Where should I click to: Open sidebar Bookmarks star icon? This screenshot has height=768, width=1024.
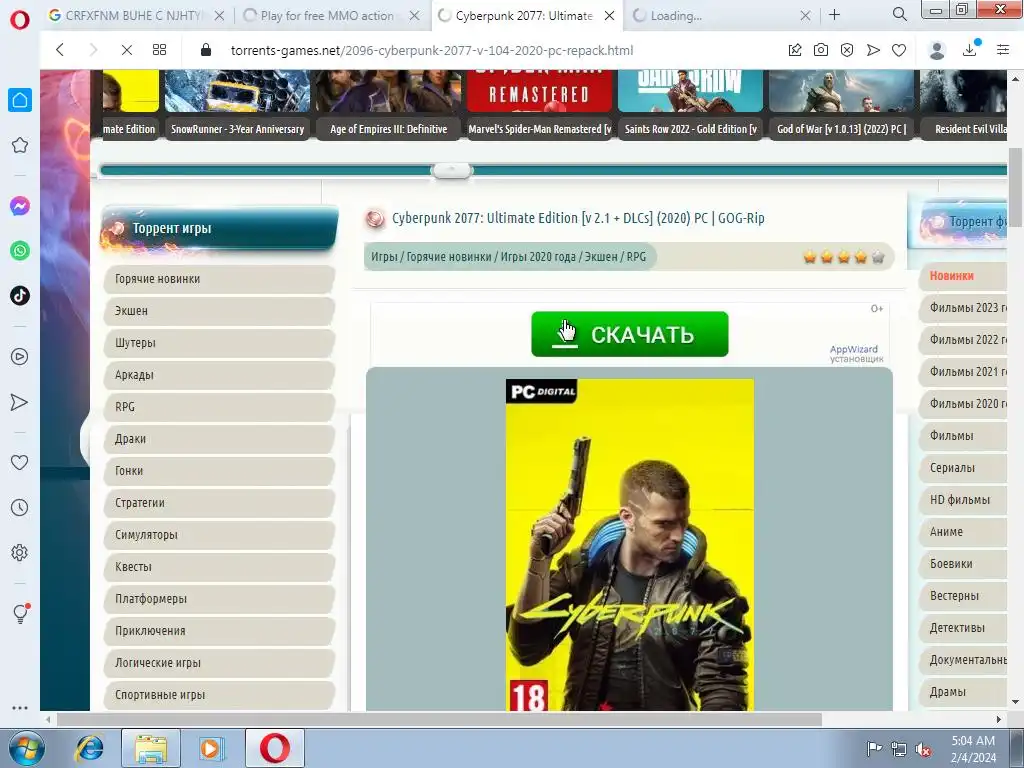coord(20,145)
